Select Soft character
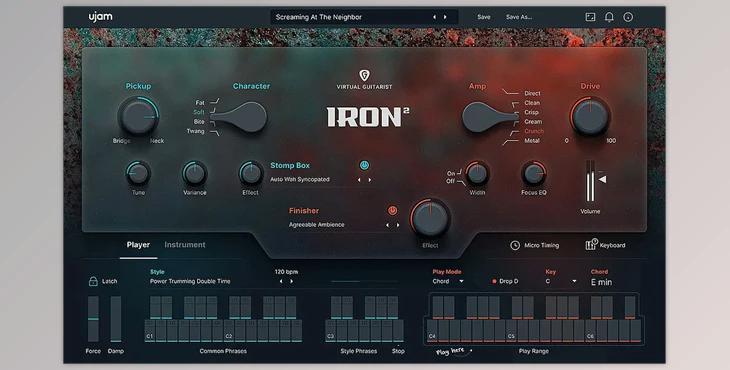This screenshot has height=370, width=730. 199,112
